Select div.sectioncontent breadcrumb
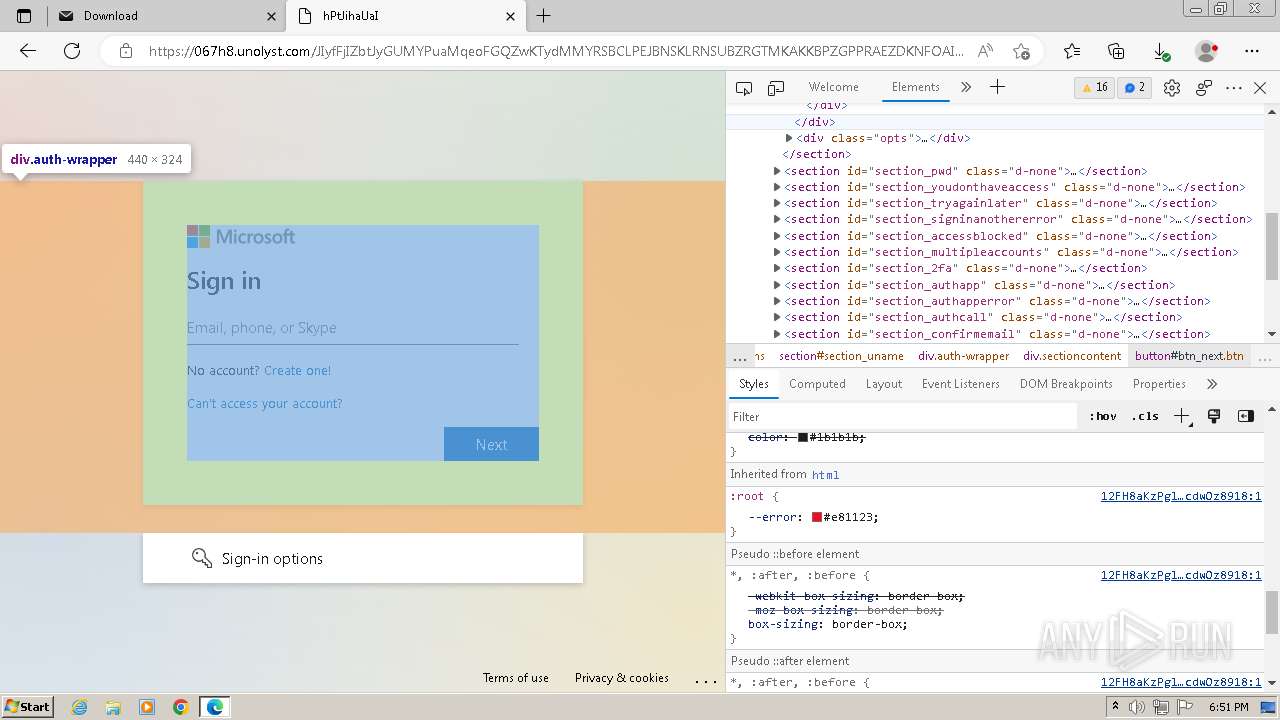Screen dimensions: 1280x720 (x=1072, y=356)
